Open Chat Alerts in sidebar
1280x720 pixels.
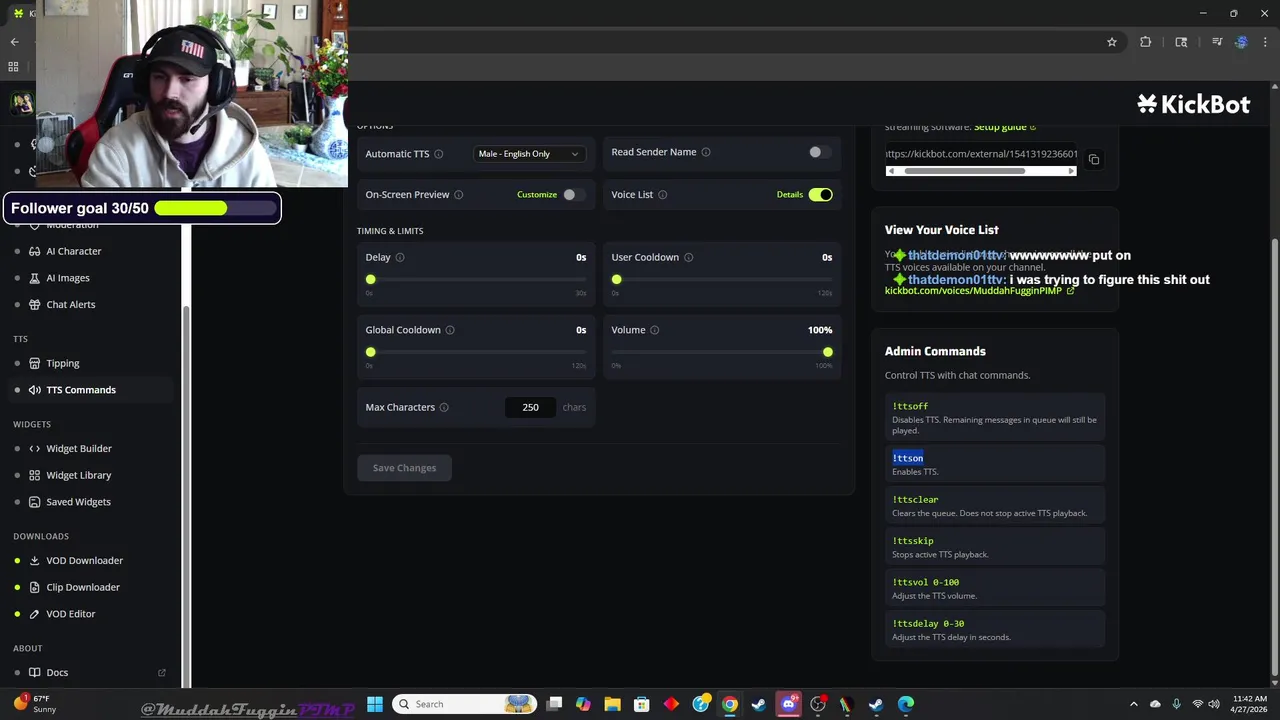70,304
